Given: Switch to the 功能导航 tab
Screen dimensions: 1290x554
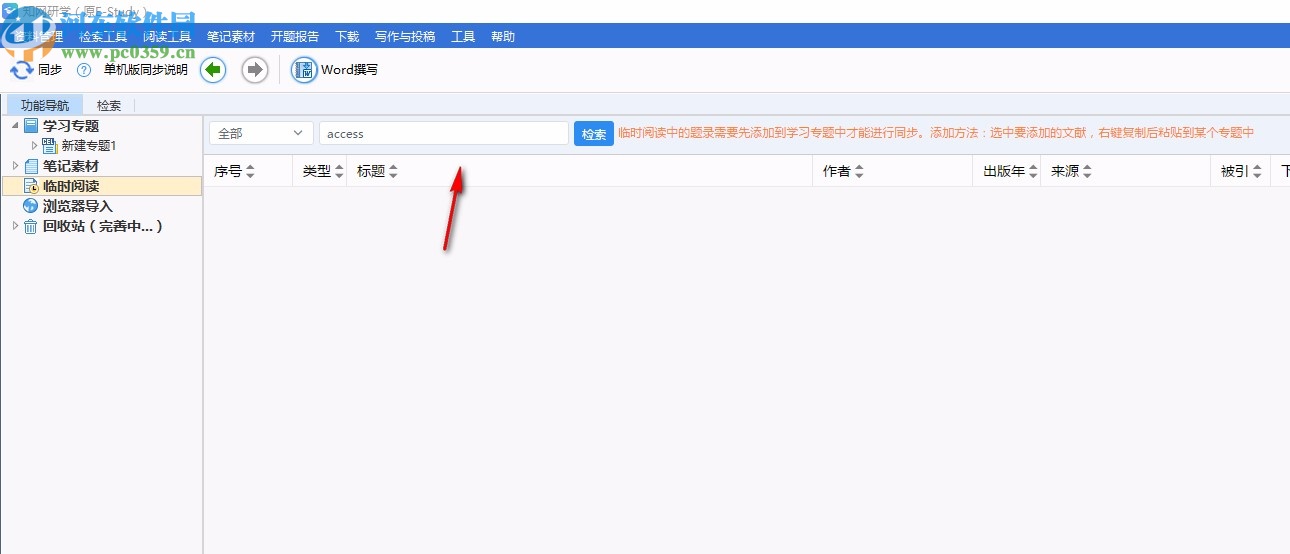Looking at the screenshot, I should pos(45,105).
